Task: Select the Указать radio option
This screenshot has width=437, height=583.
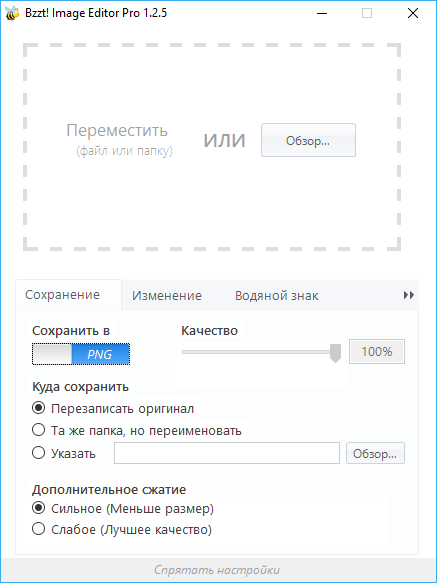Action: click(x=64, y=453)
